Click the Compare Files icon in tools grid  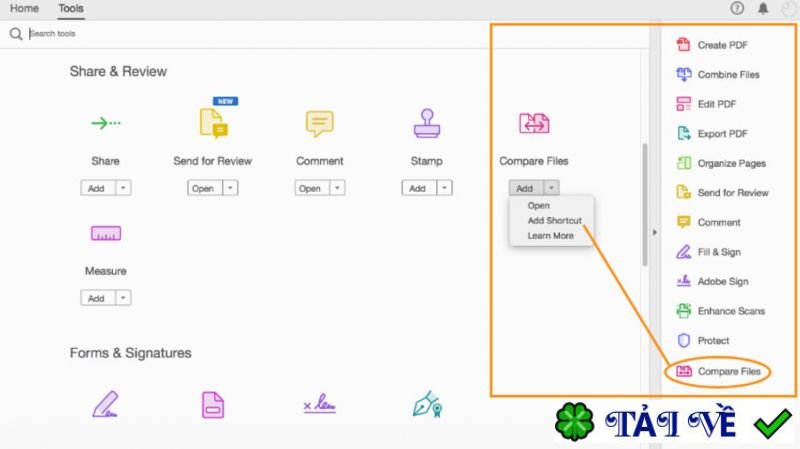[x=534, y=123]
